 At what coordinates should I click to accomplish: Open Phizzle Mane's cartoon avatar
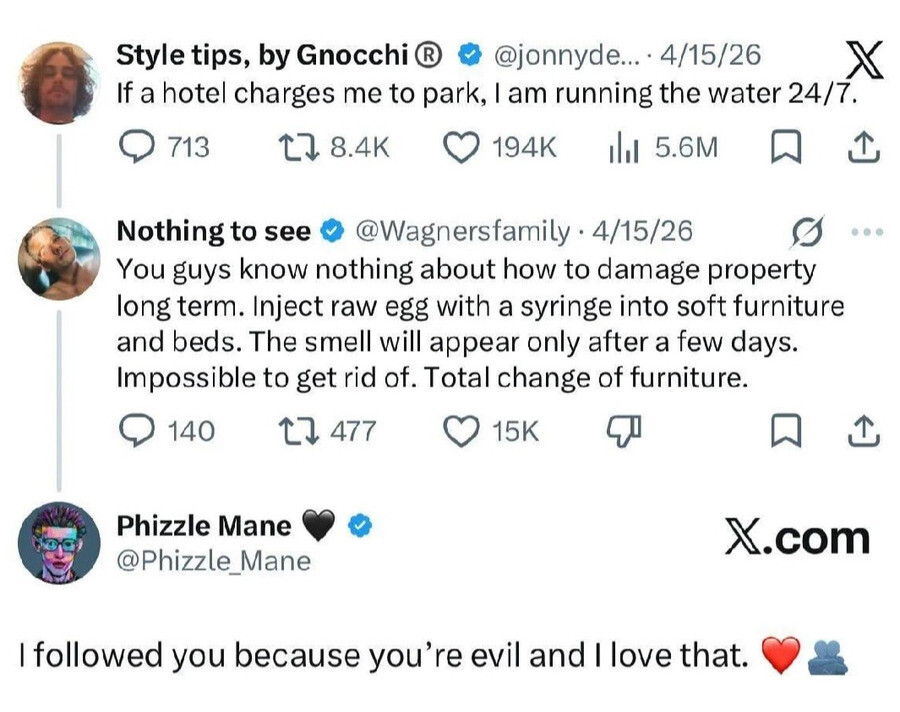[59, 543]
